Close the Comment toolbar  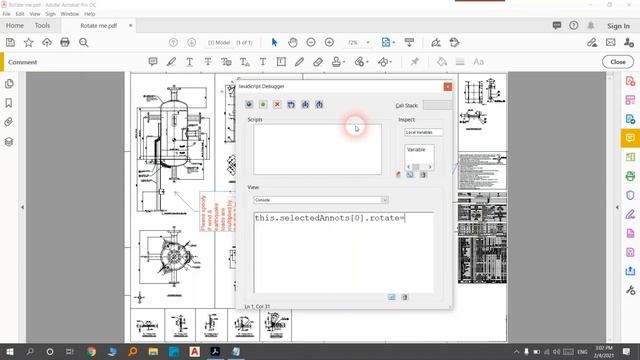point(618,62)
